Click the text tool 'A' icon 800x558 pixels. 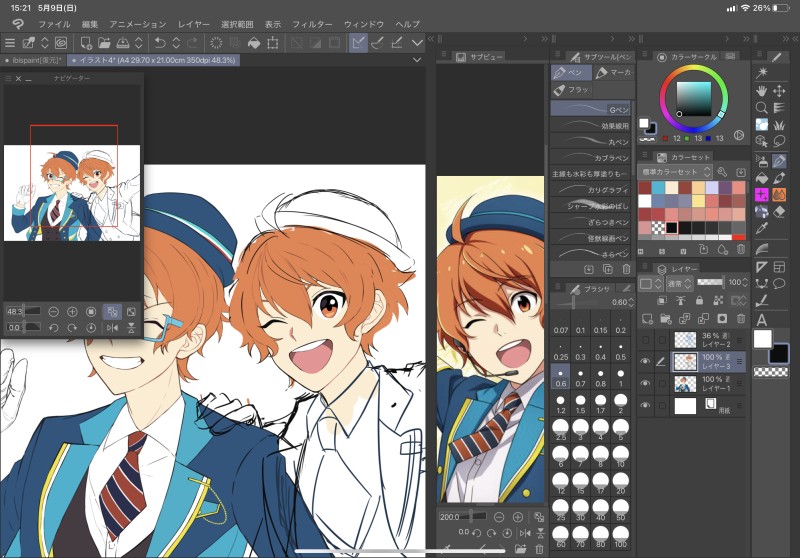(762, 319)
